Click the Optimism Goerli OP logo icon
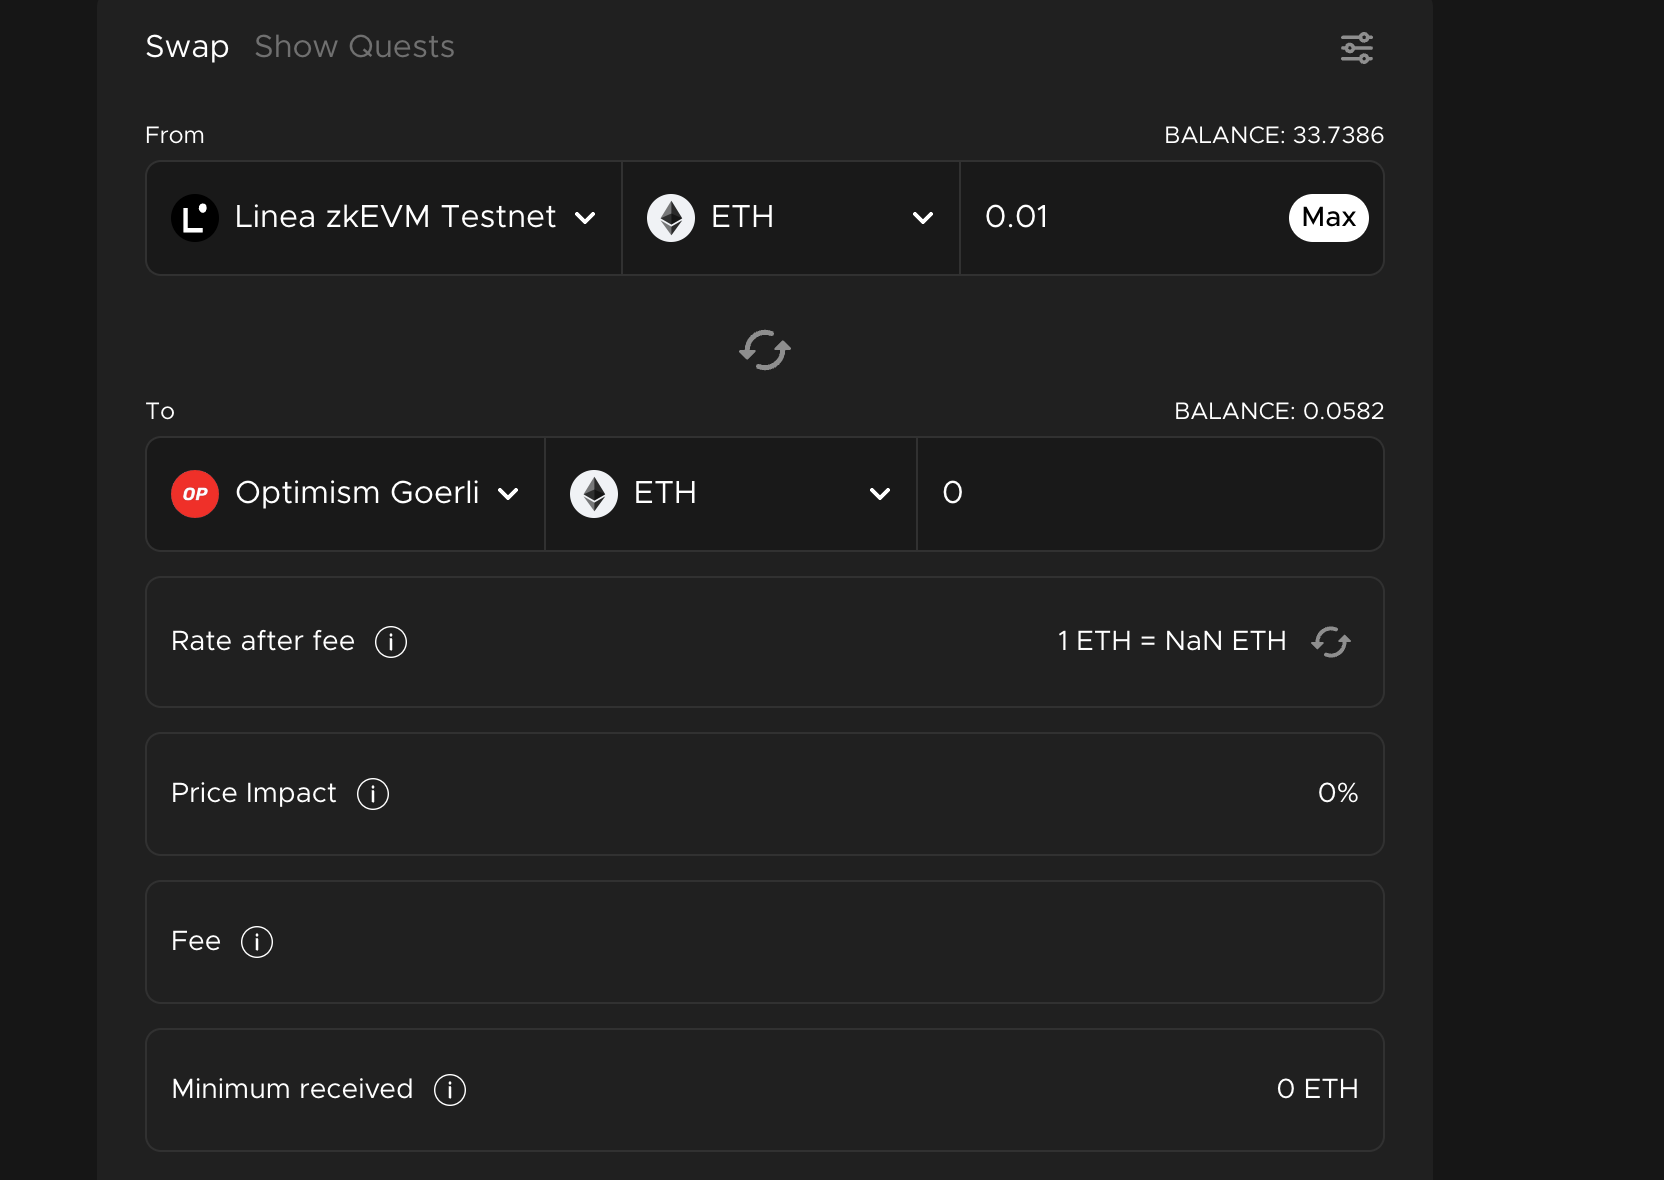The image size is (1664, 1180). tap(195, 494)
